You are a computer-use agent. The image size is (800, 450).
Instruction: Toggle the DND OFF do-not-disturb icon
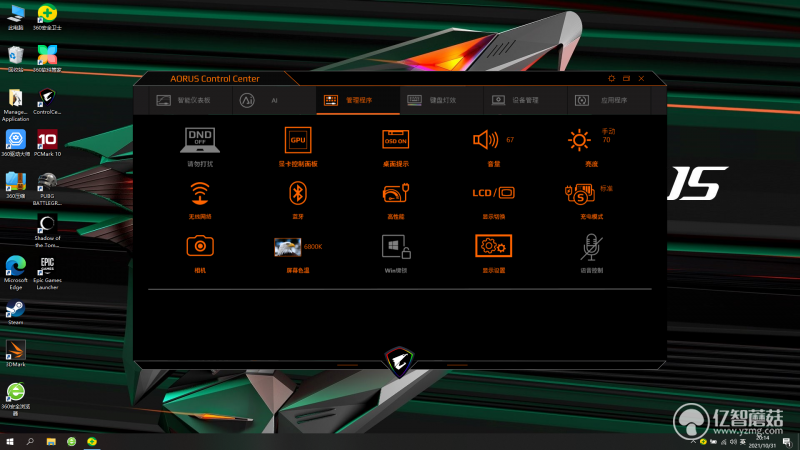pos(200,140)
